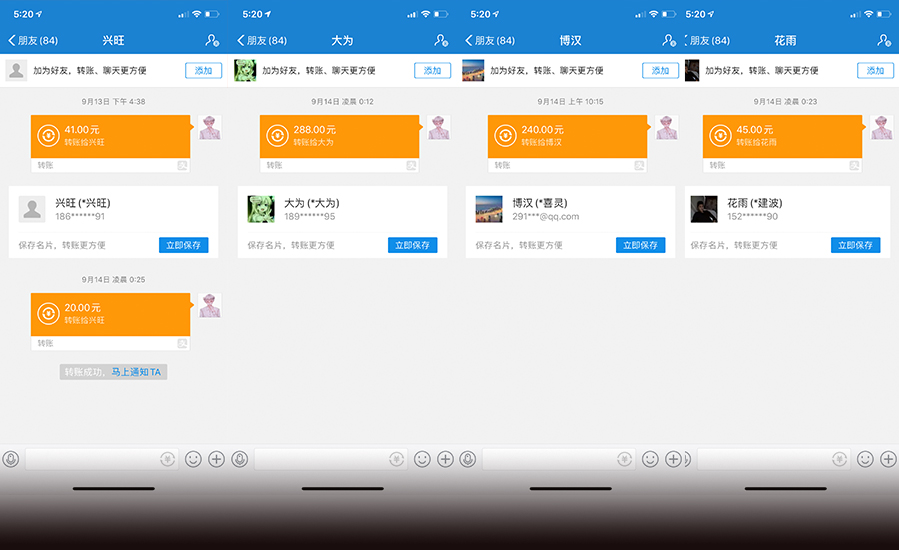The width and height of the screenshot is (899, 550).
Task: Click 添加 button in 大为 chat
Action: tap(432, 71)
